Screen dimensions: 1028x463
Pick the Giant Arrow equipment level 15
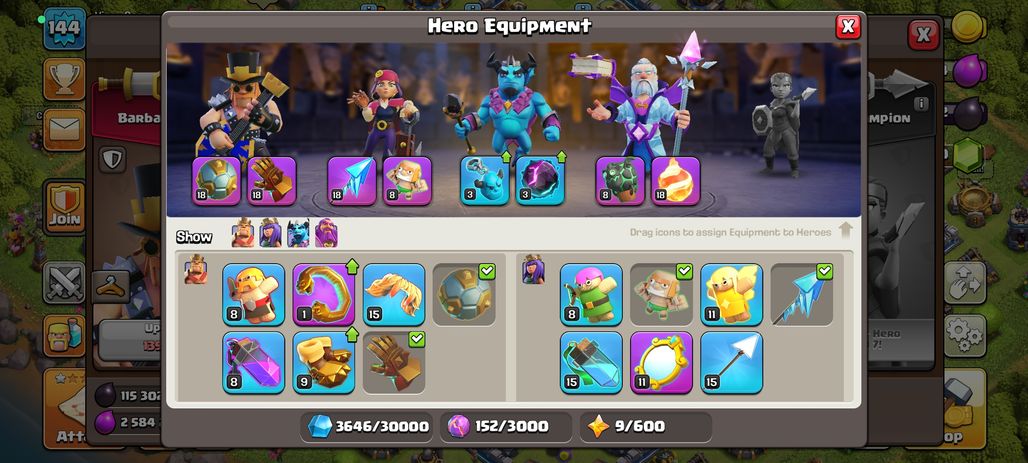click(x=732, y=362)
